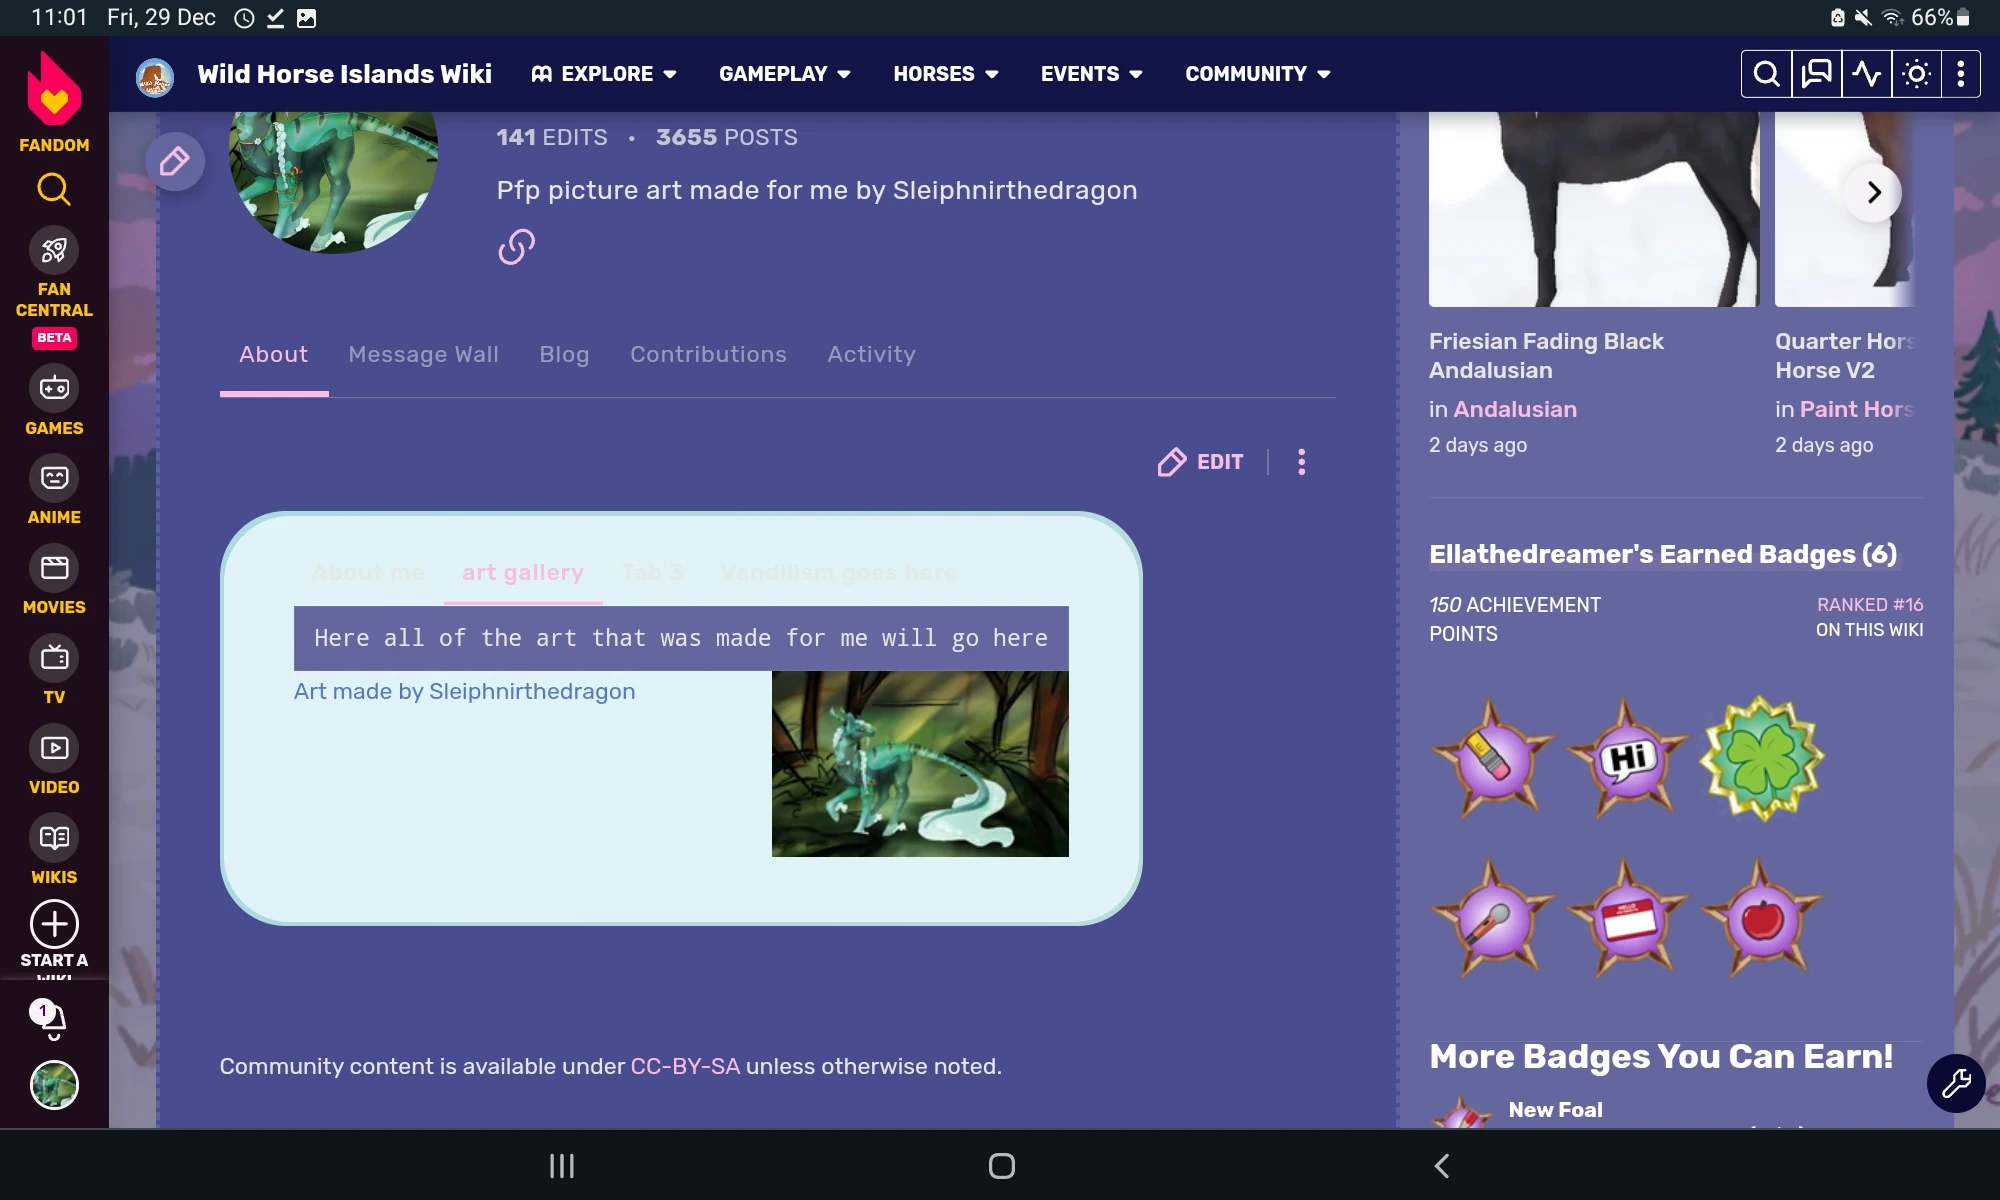Open the Fan Central rocket icon
This screenshot has height=1200, width=2000.
point(54,250)
